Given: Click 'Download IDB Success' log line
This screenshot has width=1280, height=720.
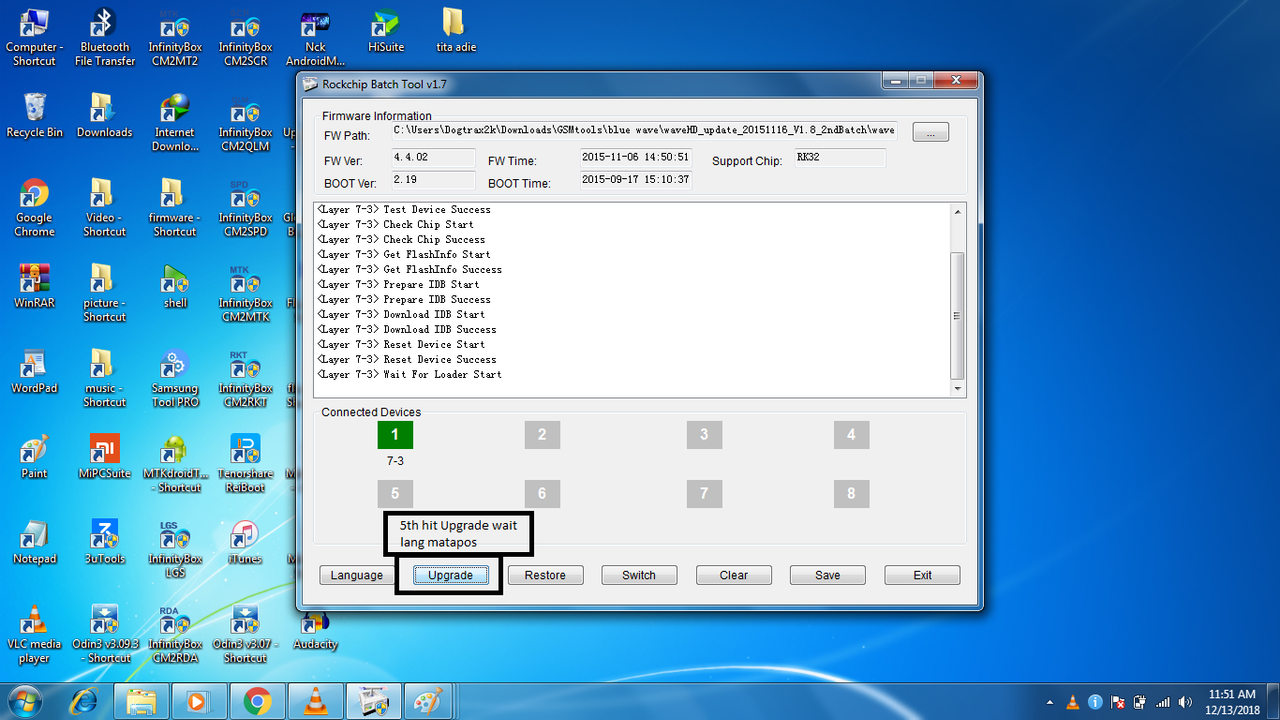Looking at the screenshot, I should point(406,330).
